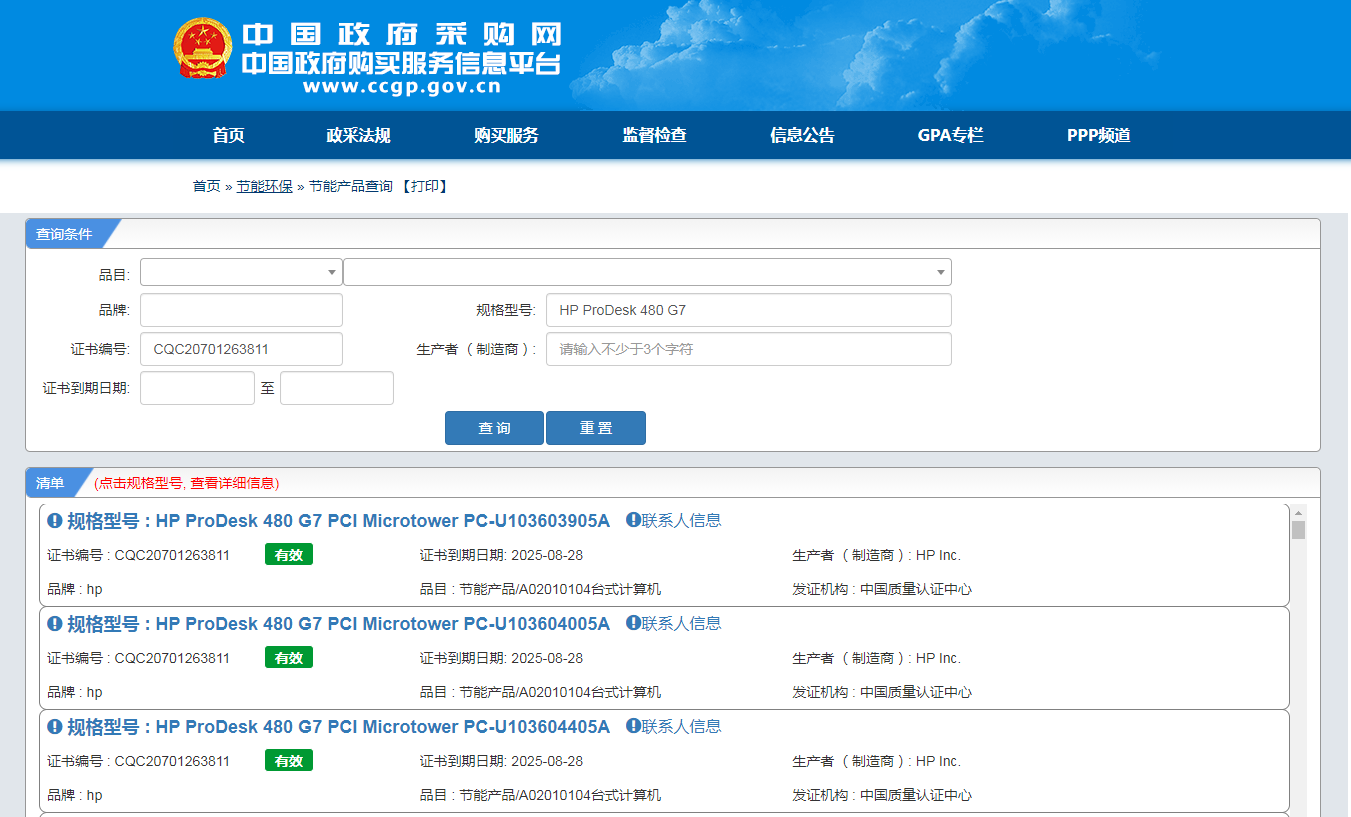Open the first 品目 category dropdown

click(x=241, y=272)
